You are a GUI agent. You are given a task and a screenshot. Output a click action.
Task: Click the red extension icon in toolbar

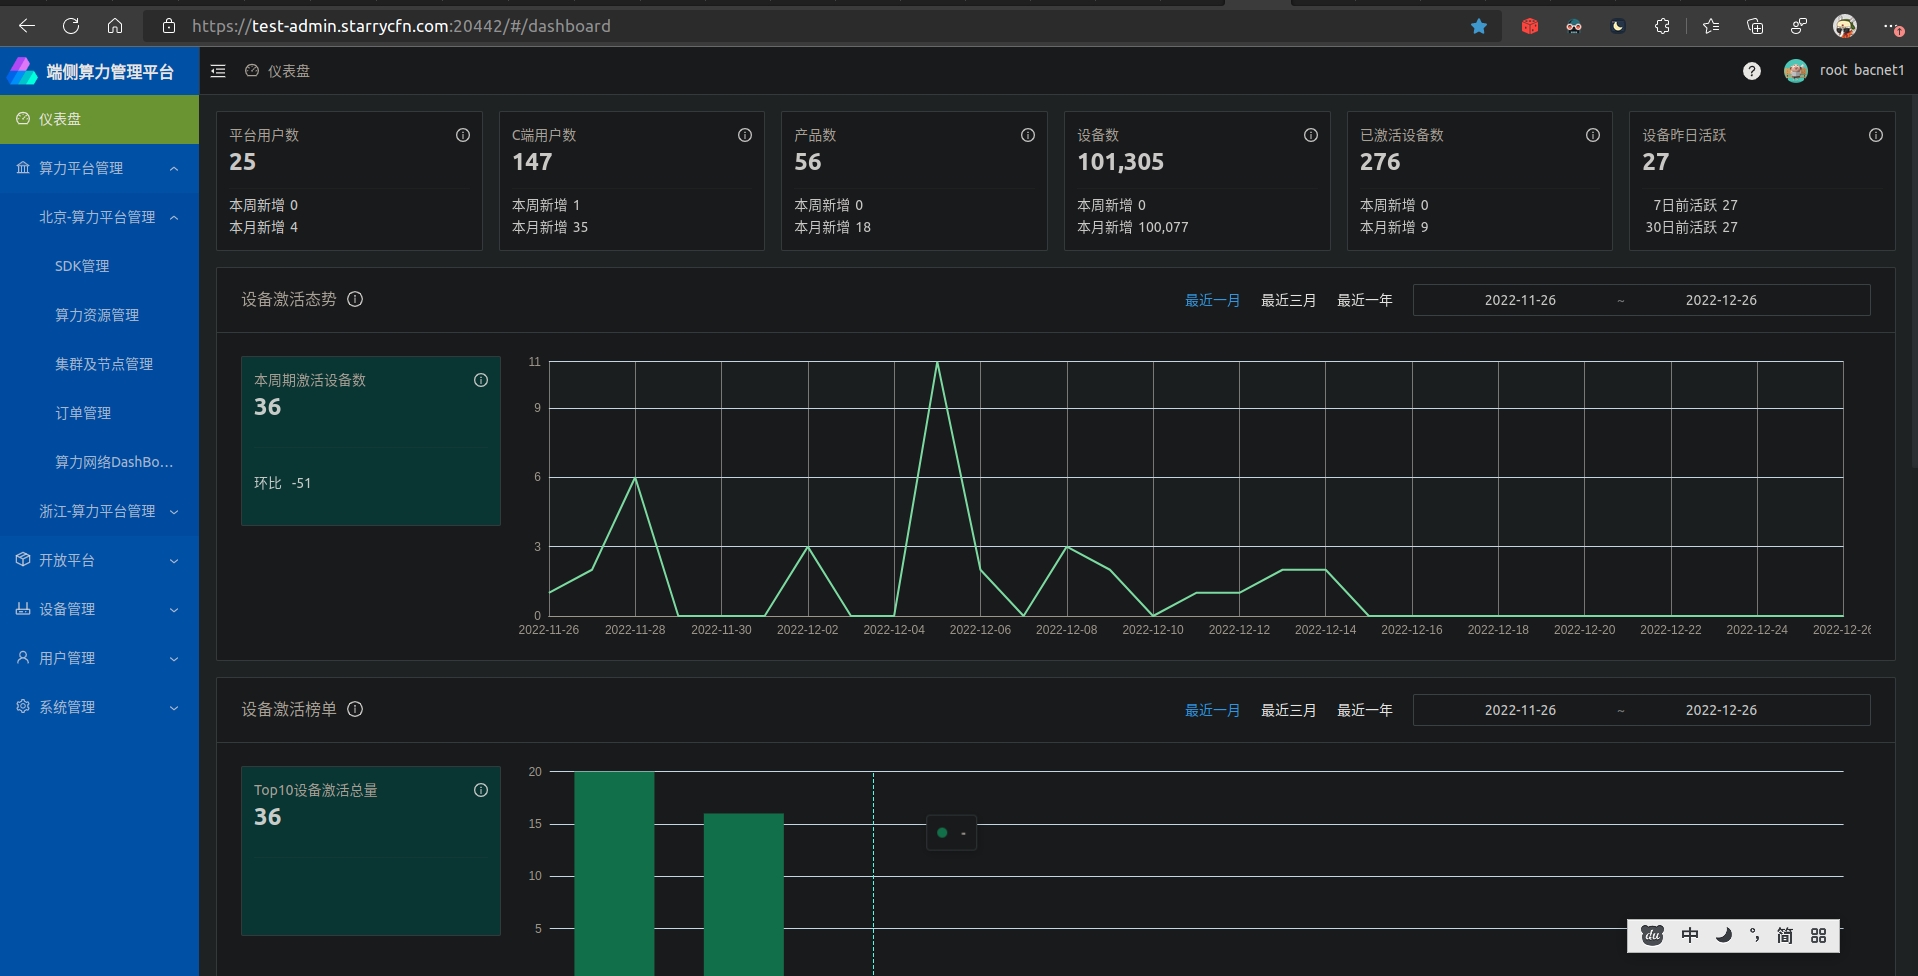1530,26
